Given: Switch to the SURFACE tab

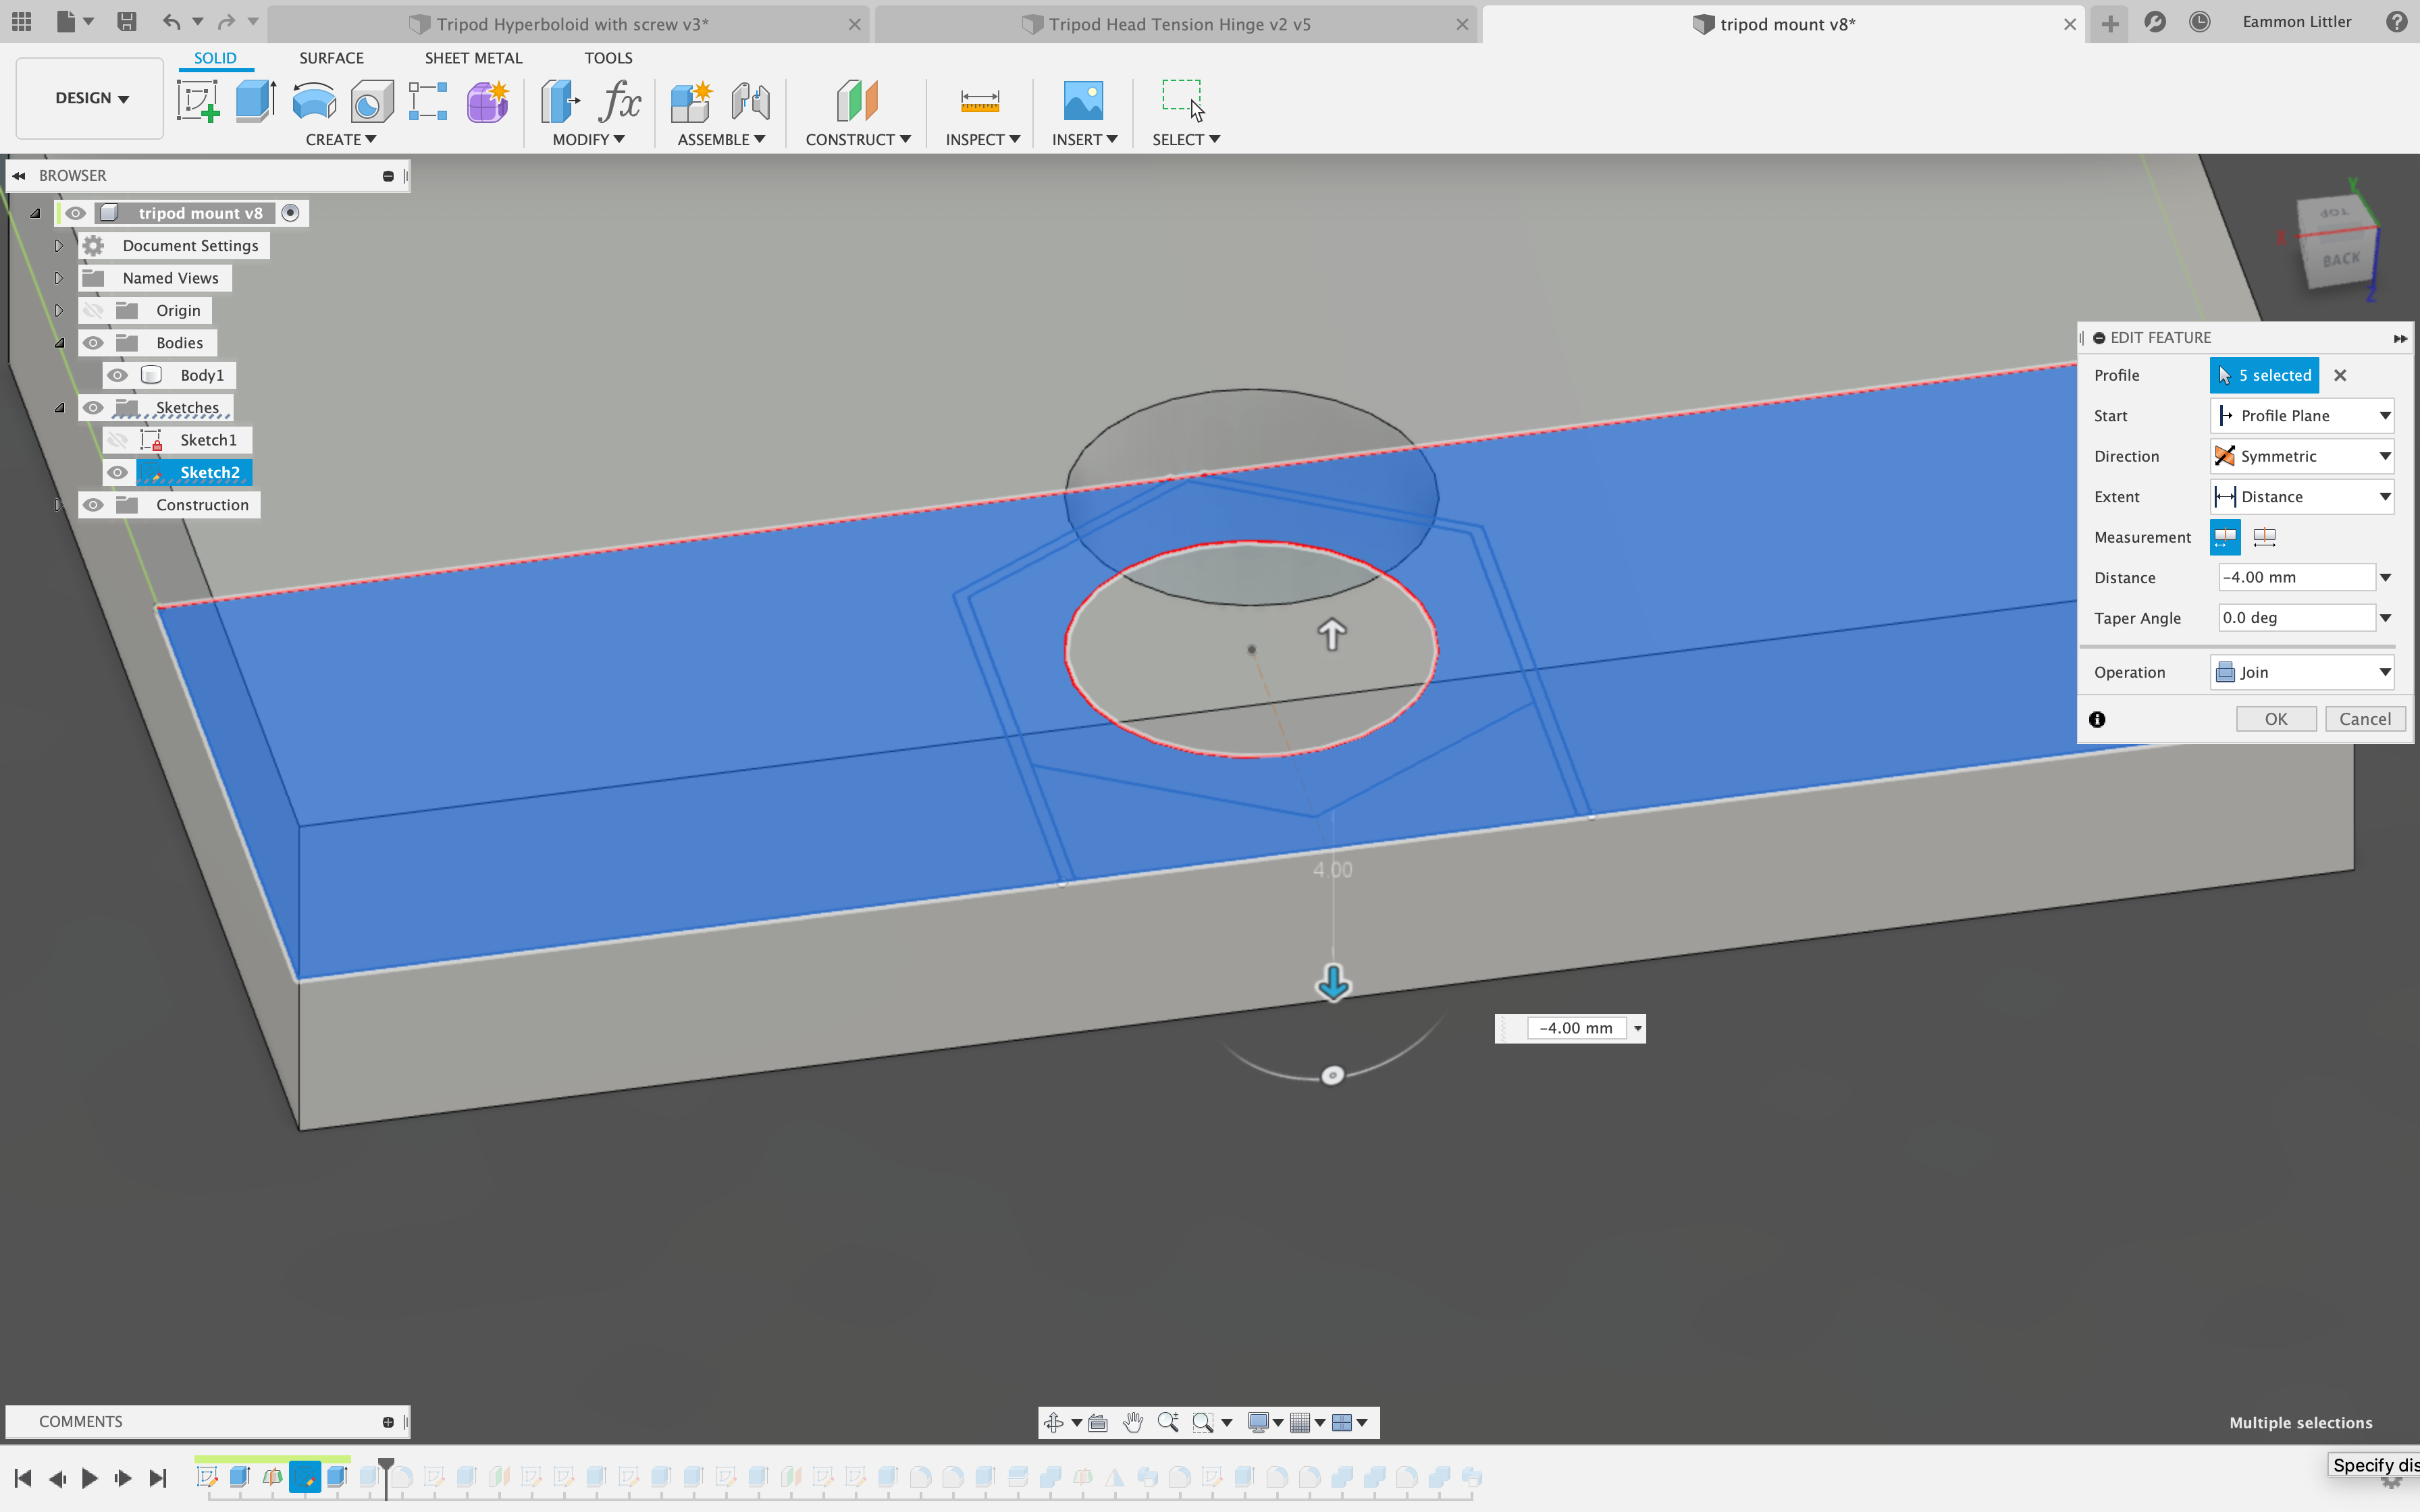Looking at the screenshot, I should click(x=331, y=58).
